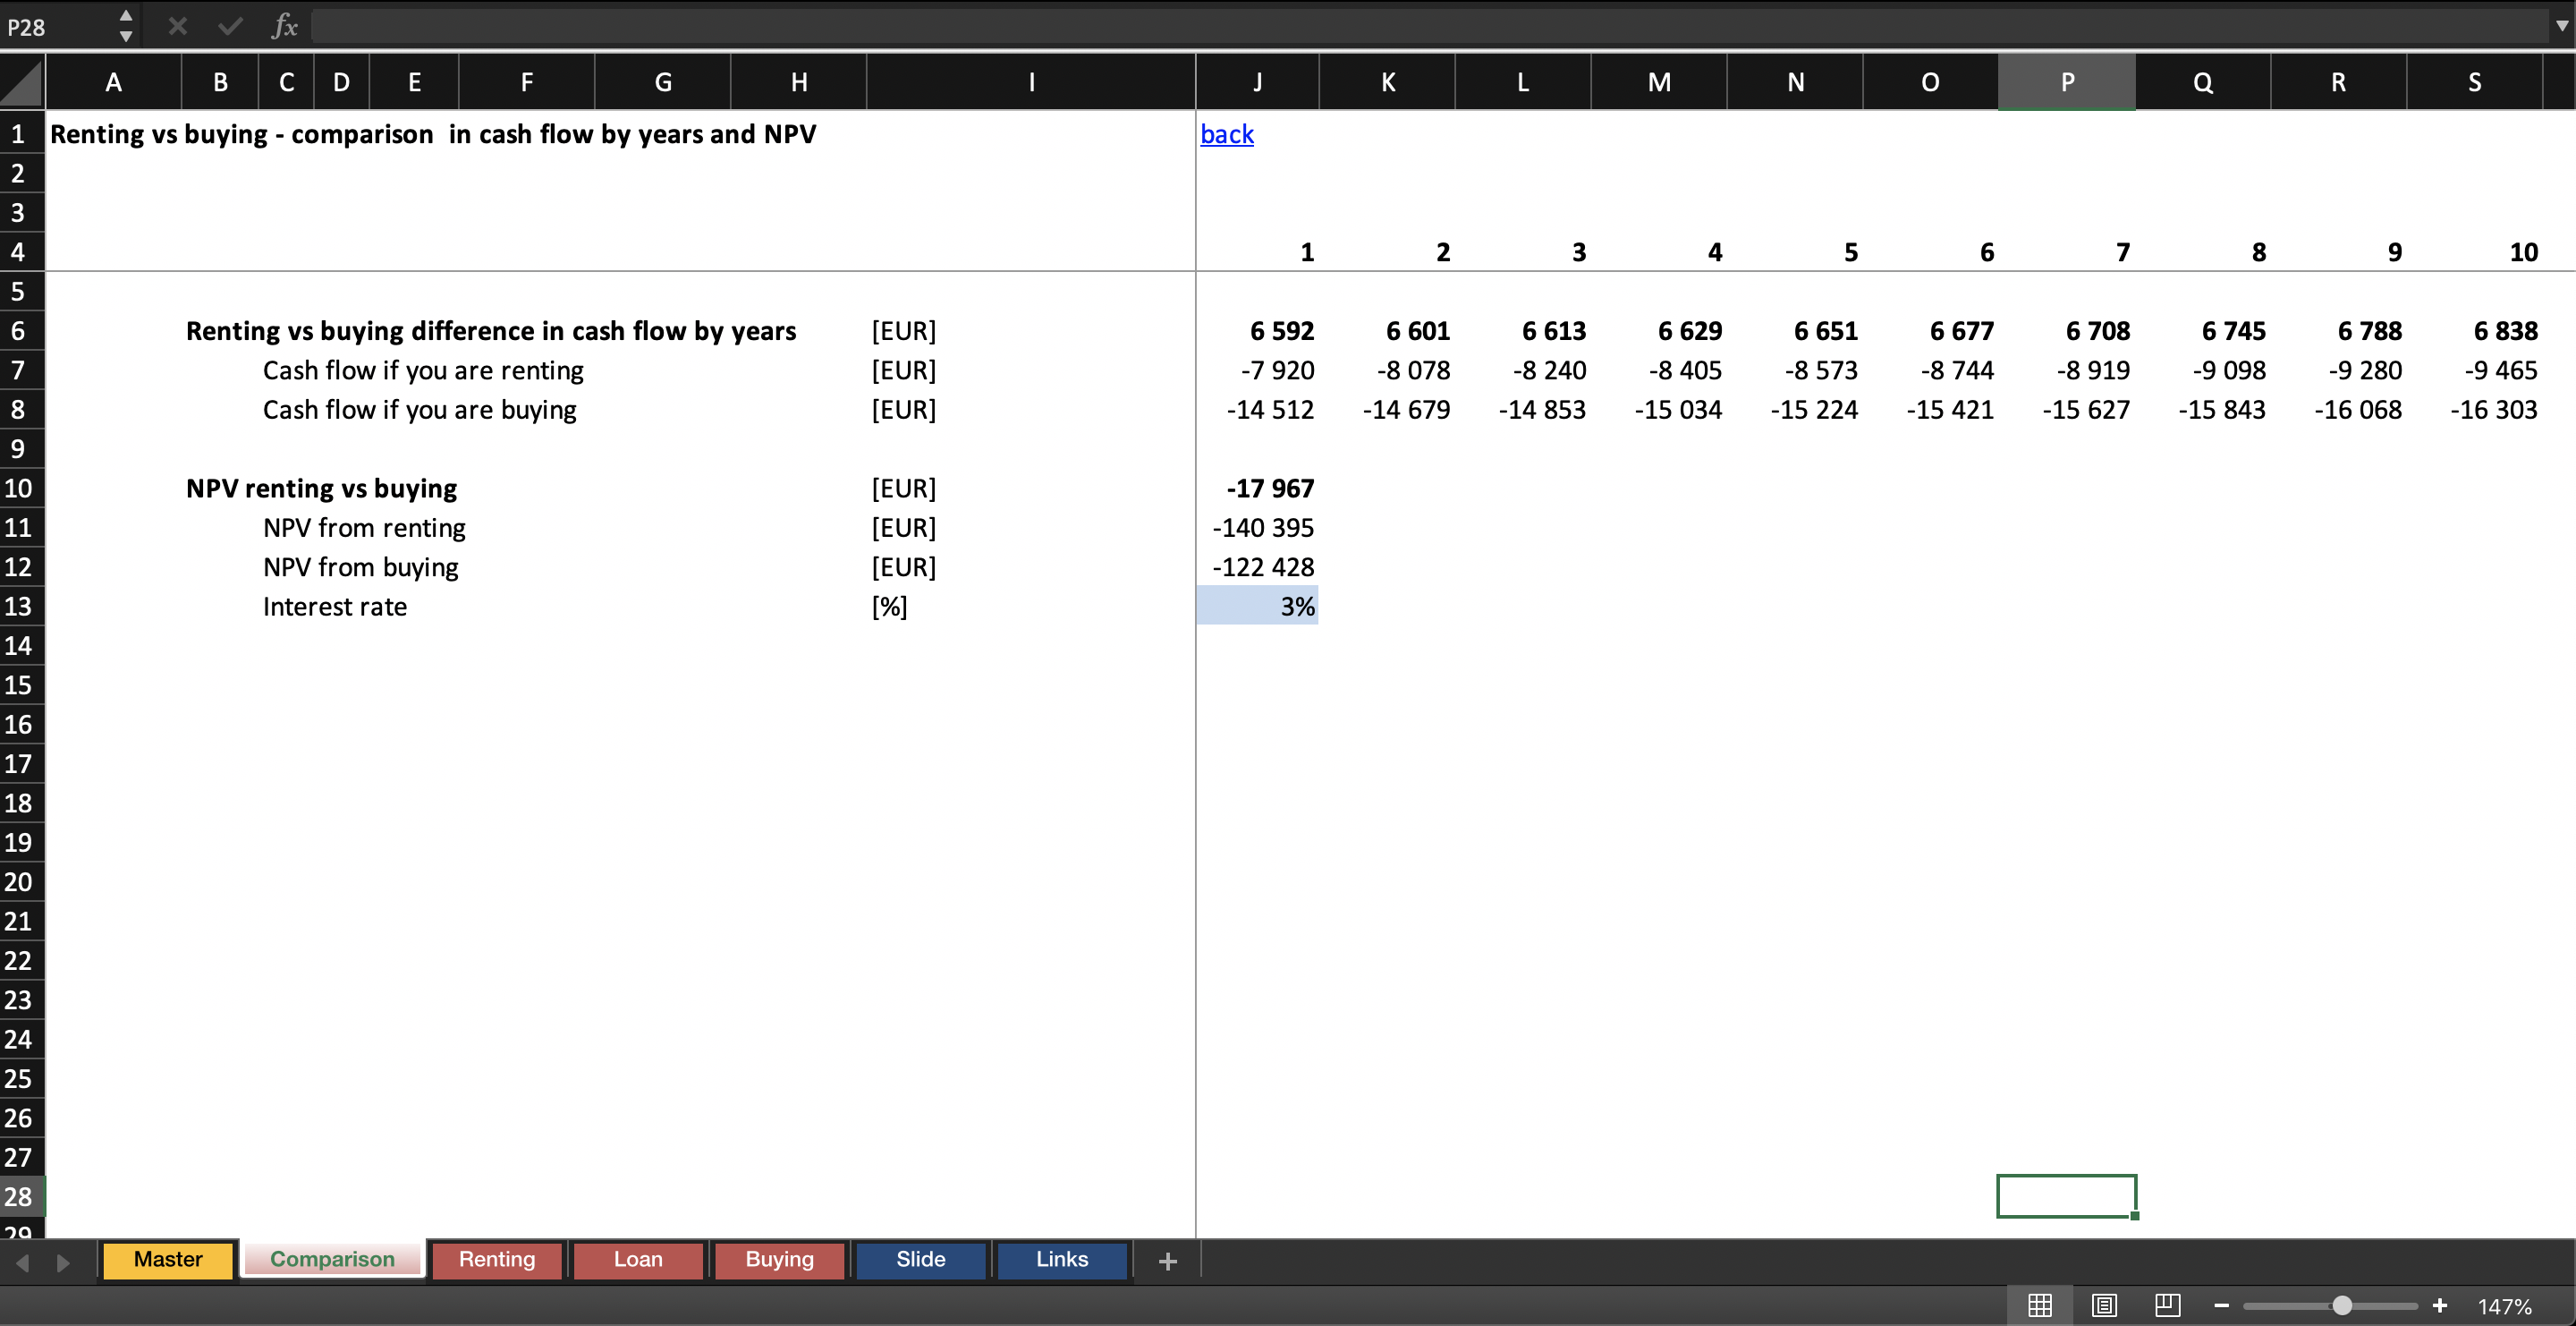Click the -7 920 renting cash flow cell
Viewport: 2576px width, 1326px height.
click(x=1257, y=371)
